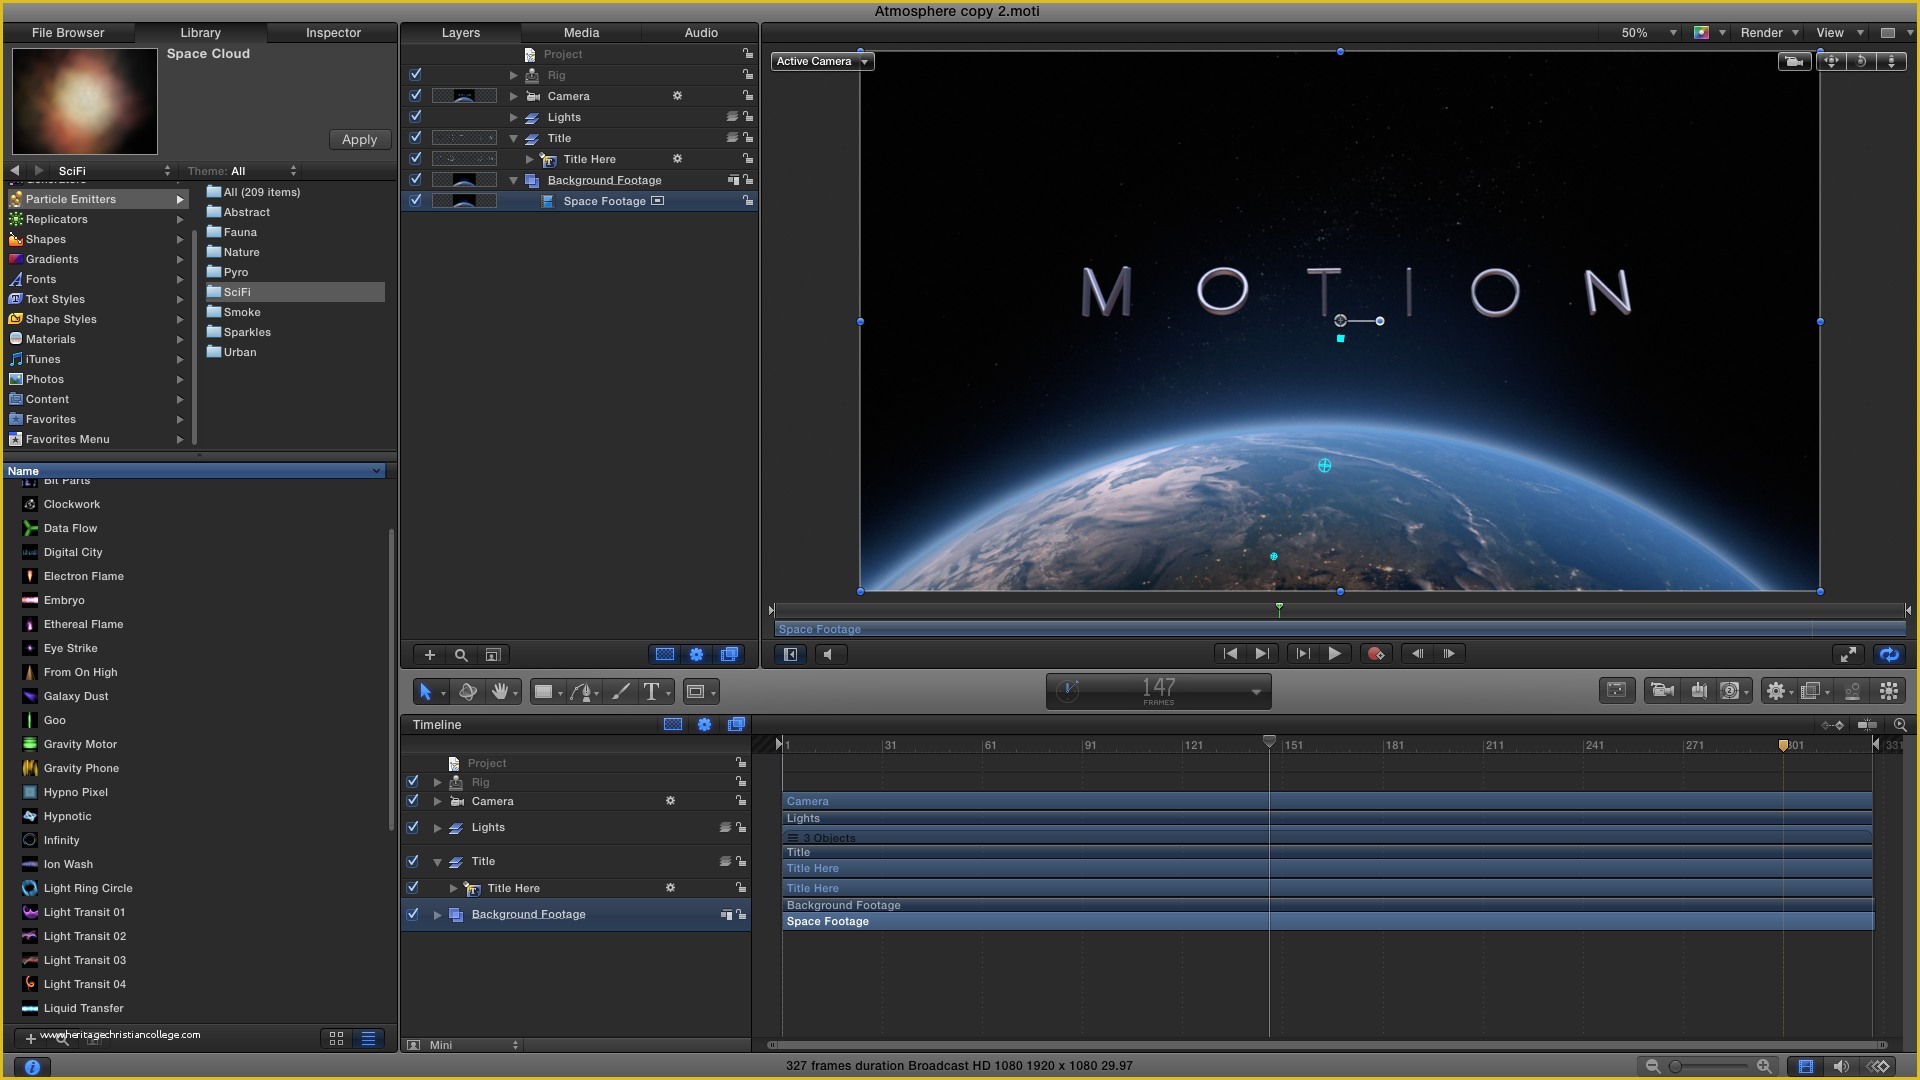Click the render button in top bar
The image size is (1920, 1080).
[1762, 30]
